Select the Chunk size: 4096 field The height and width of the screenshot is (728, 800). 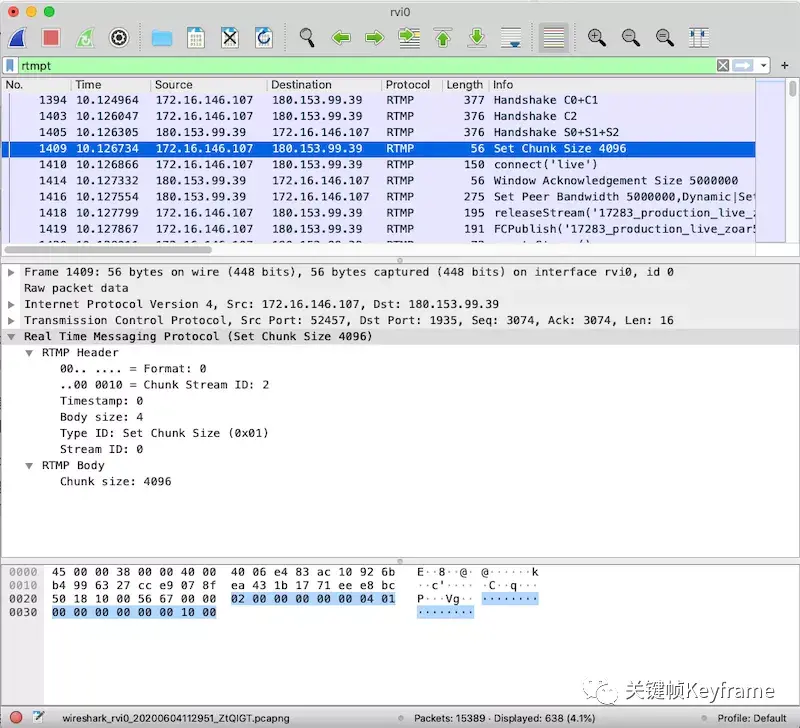click(115, 482)
